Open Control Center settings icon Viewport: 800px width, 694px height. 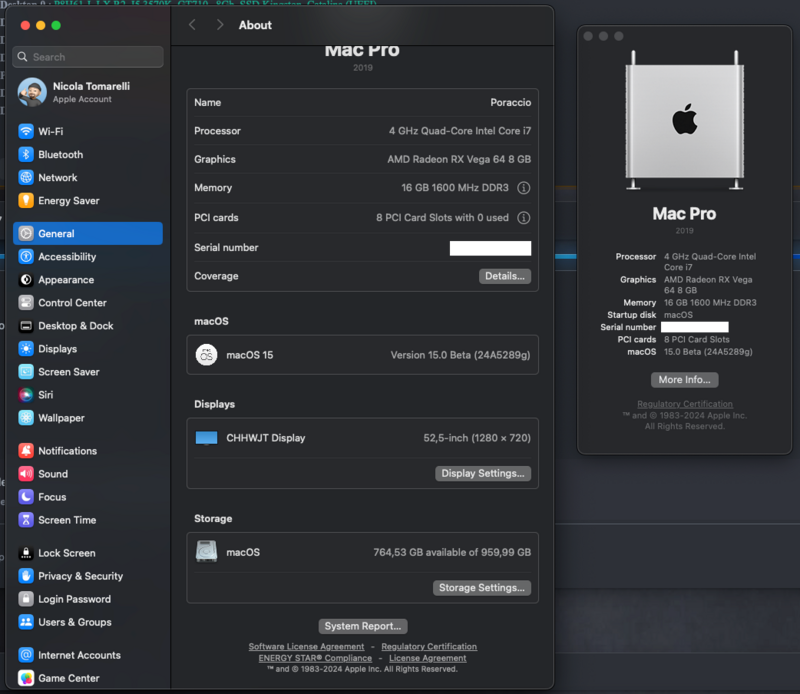26,303
